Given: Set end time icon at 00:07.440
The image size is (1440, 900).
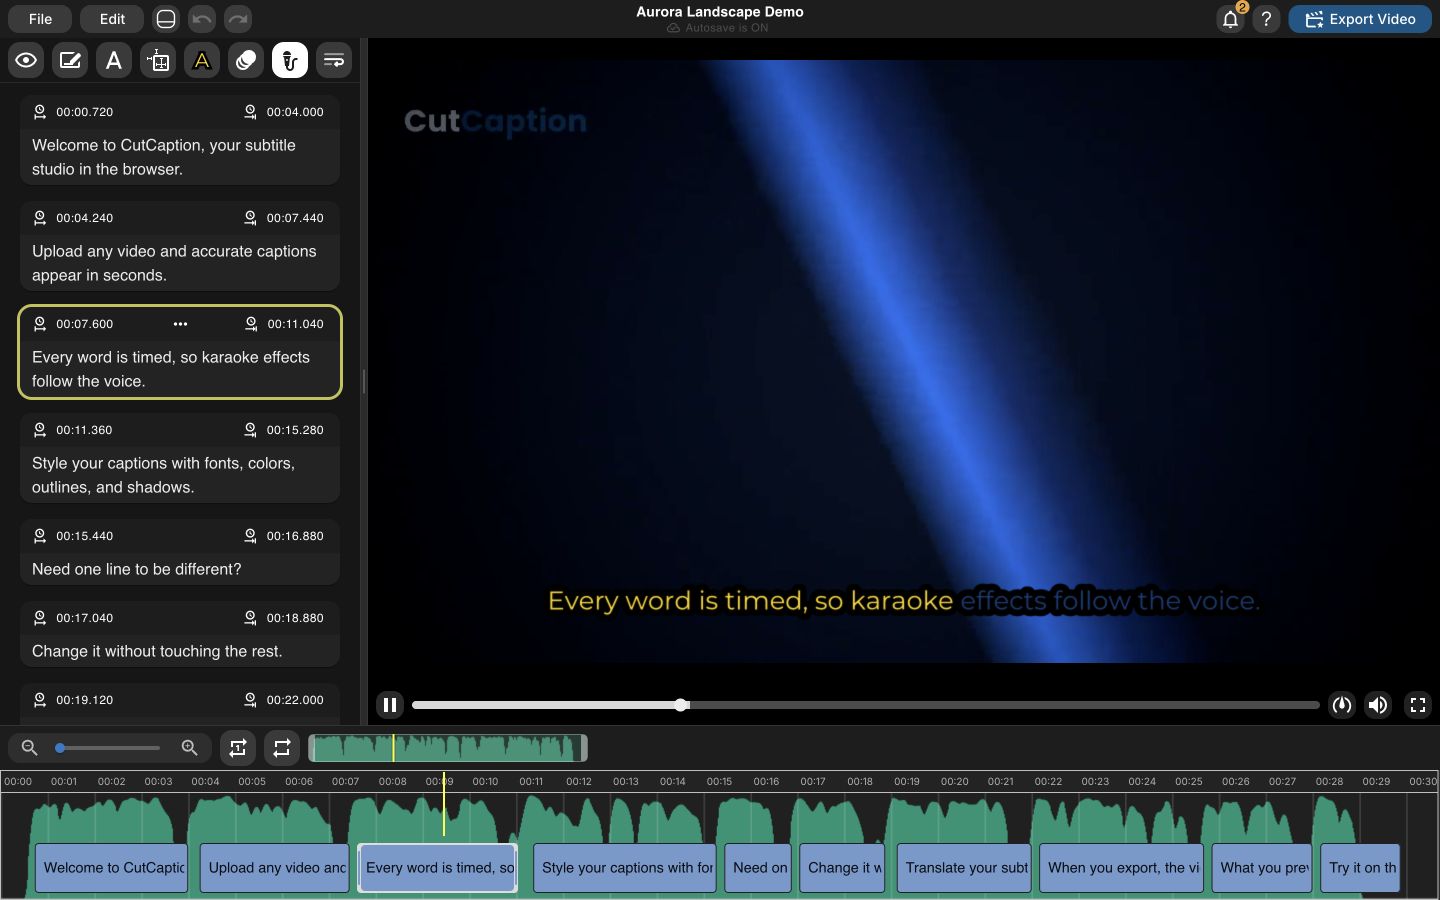Looking at the screenshot, I should [250, 218].
